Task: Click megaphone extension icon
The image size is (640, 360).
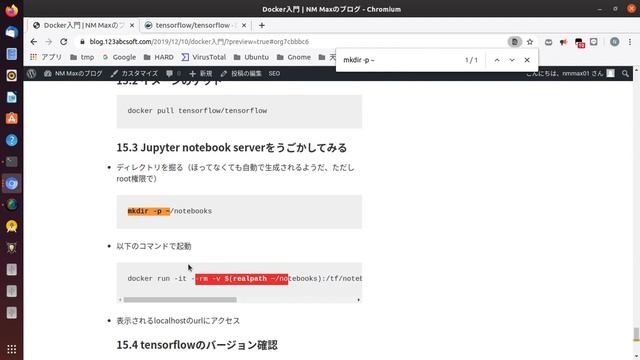Action: (564, 42)
